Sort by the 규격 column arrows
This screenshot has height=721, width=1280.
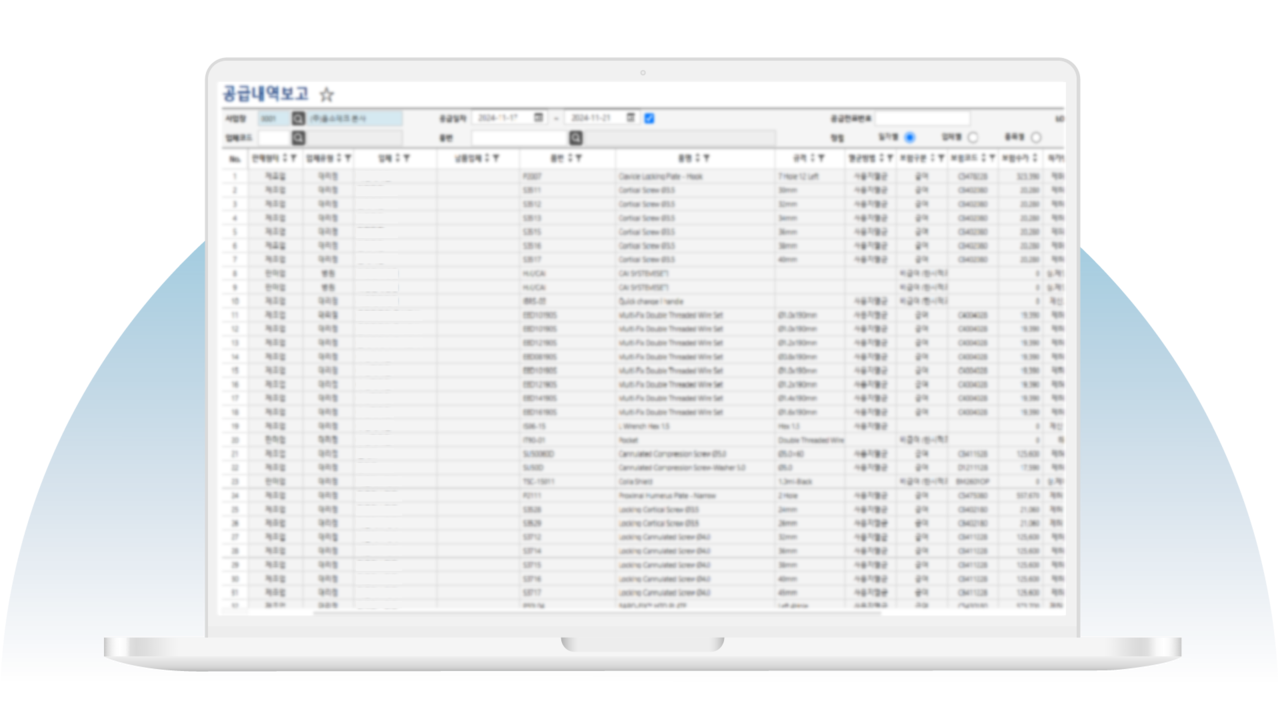[813, 158]
